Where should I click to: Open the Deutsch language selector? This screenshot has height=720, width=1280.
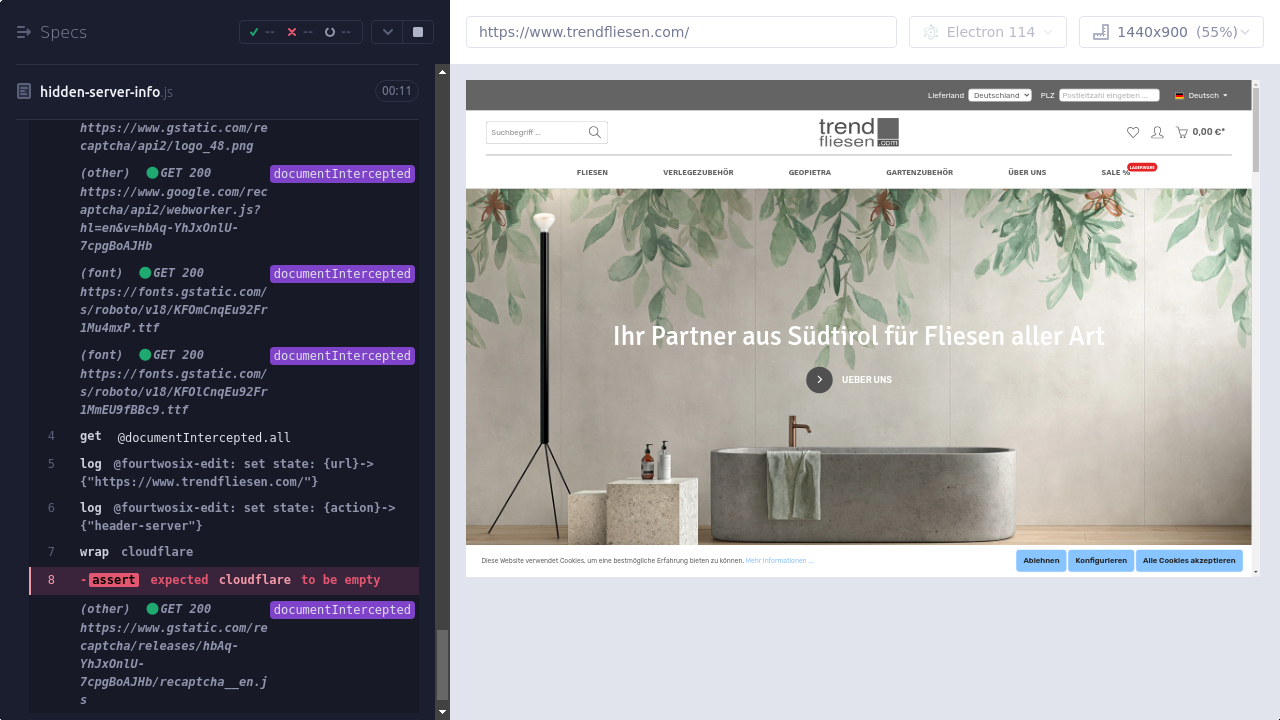1202,95
